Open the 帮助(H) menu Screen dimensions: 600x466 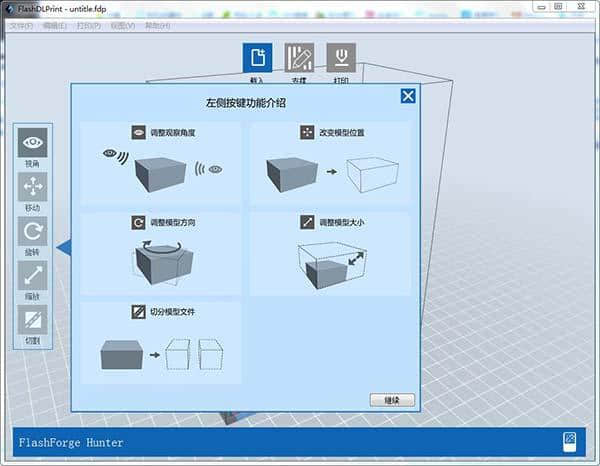(x=157, y=25)
